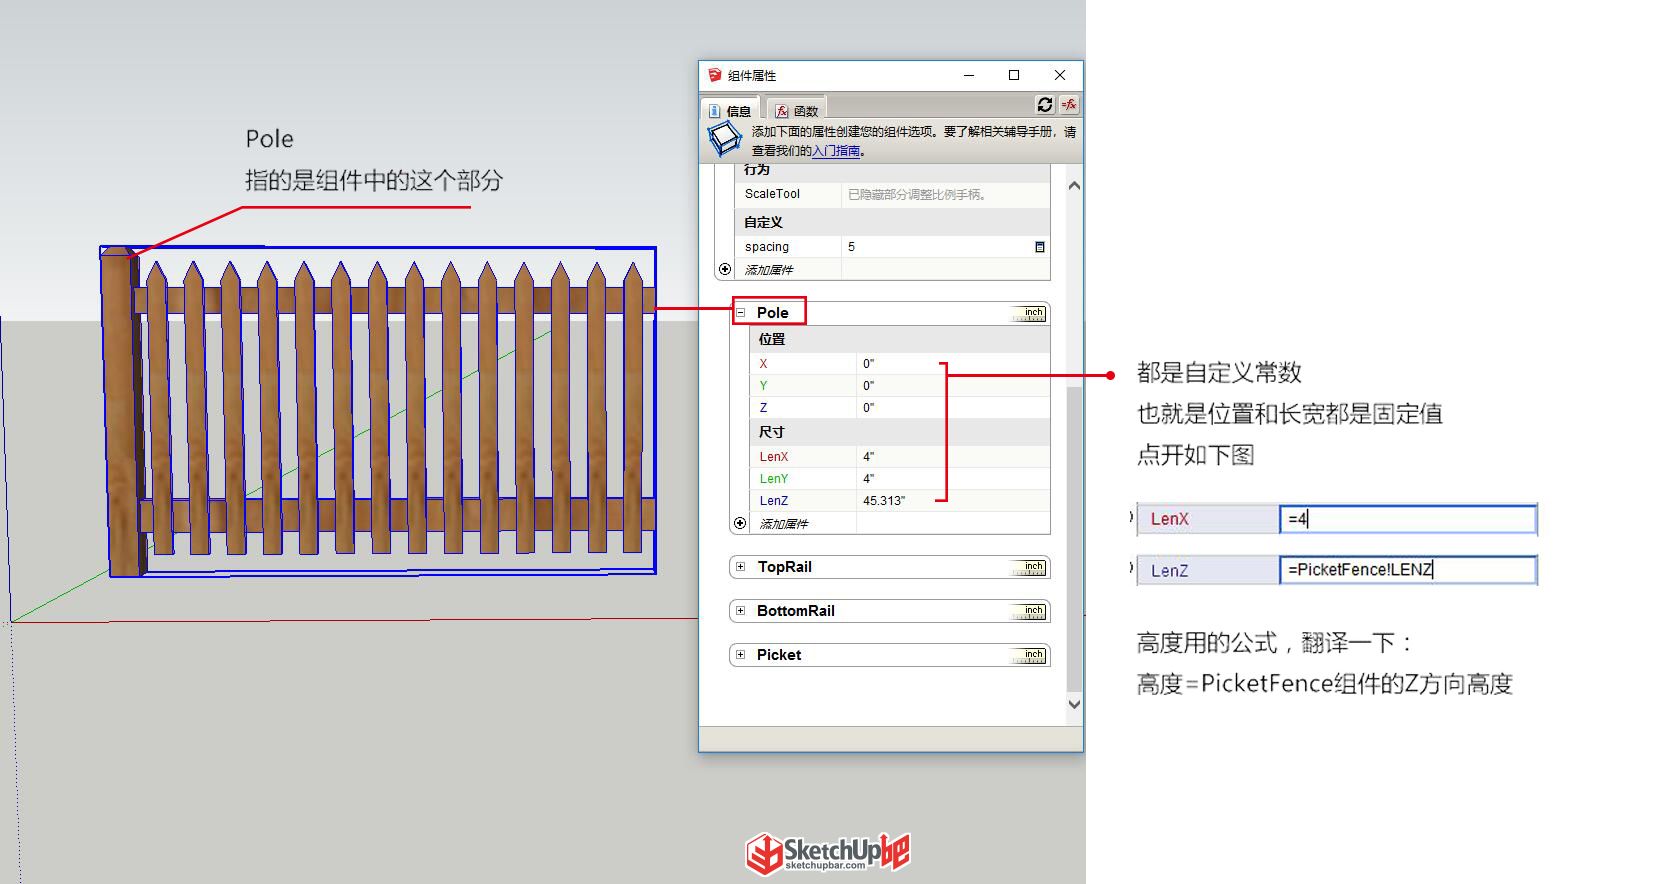
Task: Click the Picket section title
Action: click(x=779, y=655)
